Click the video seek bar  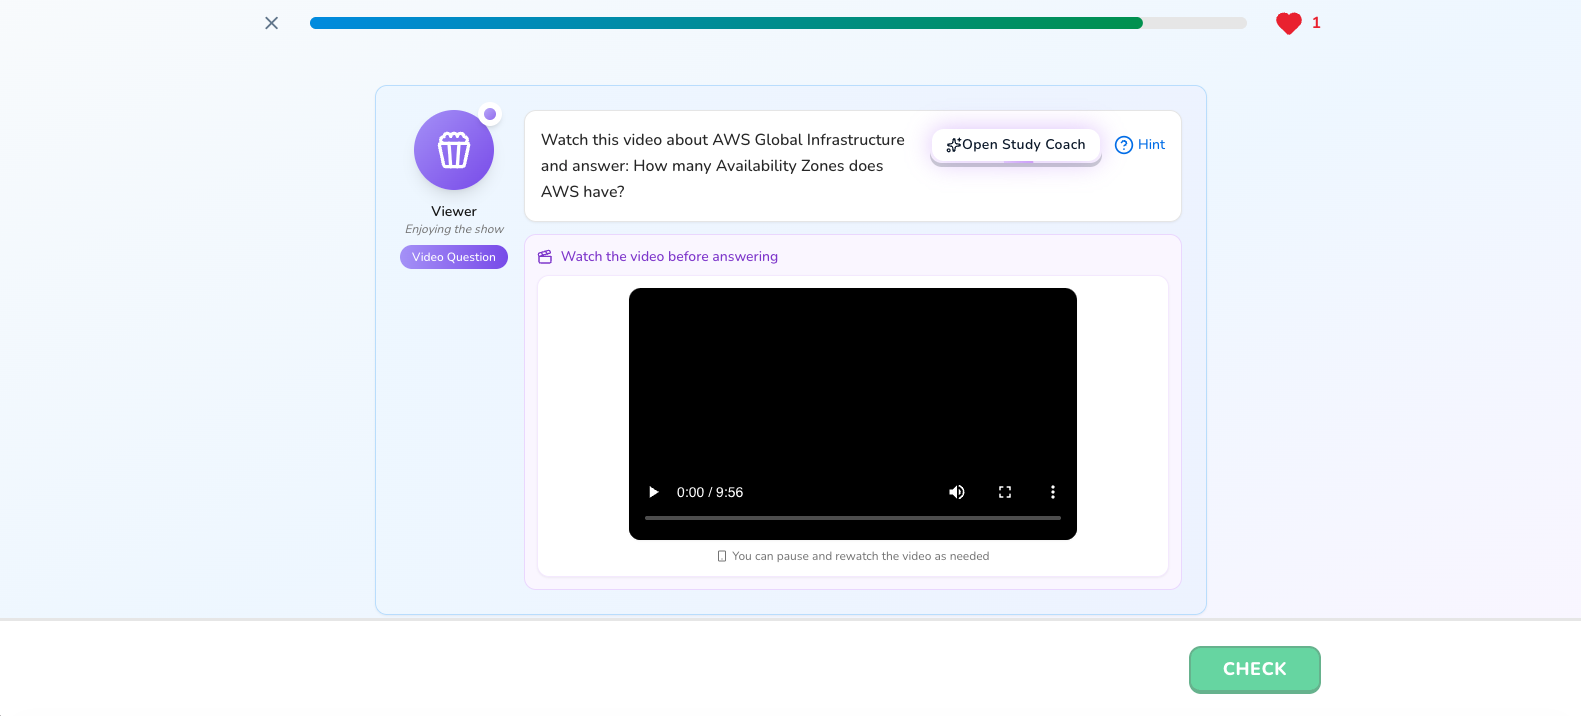tap(853, 518)
